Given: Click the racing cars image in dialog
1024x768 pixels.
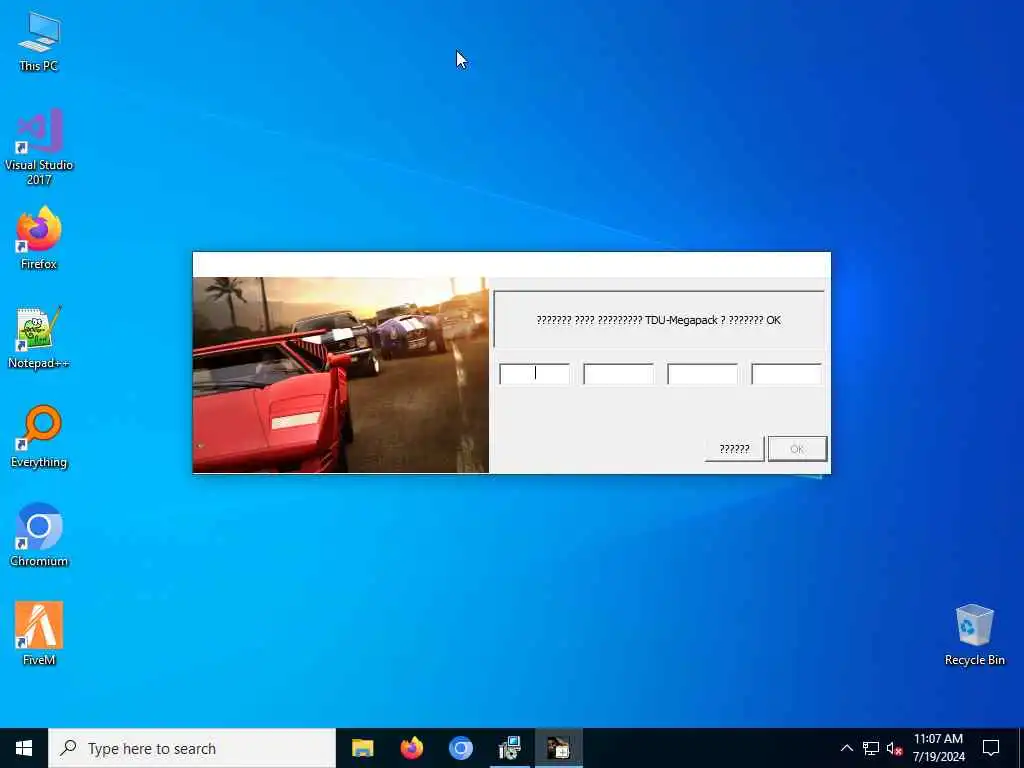Looking at the screenshot, I should [x=340, y=375].
